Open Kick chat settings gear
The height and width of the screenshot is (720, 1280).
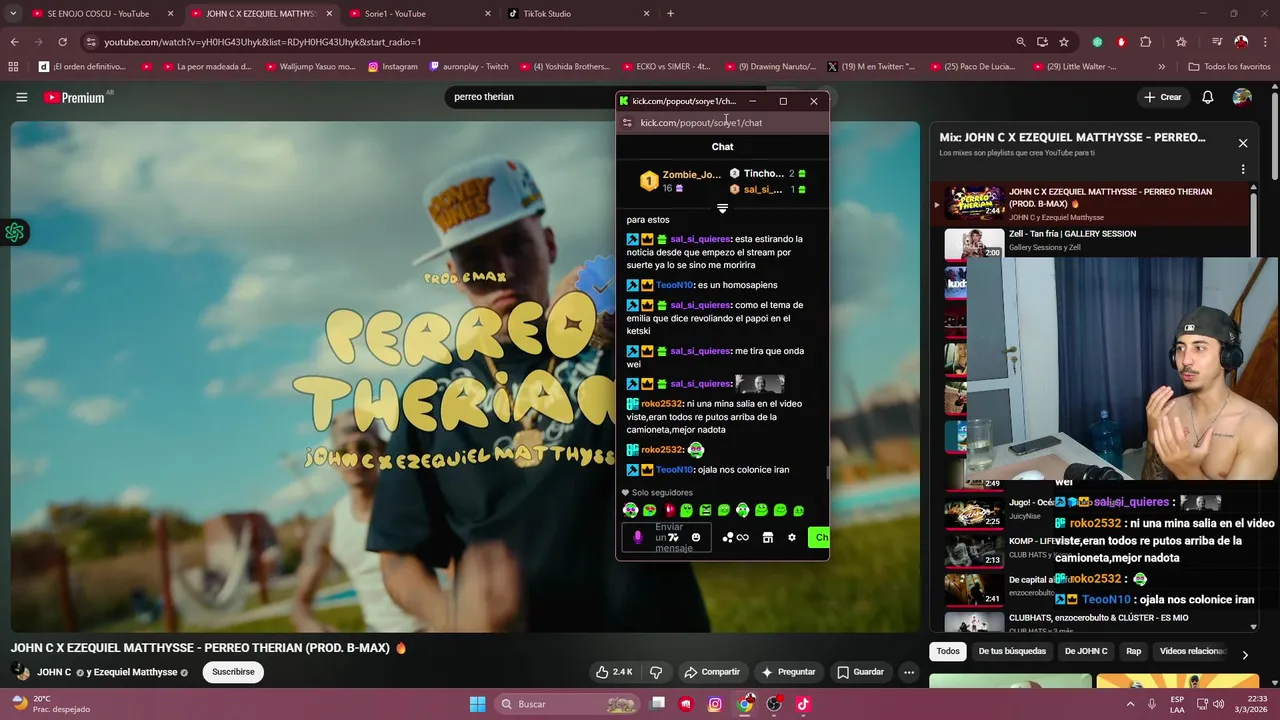coord(792,537)
